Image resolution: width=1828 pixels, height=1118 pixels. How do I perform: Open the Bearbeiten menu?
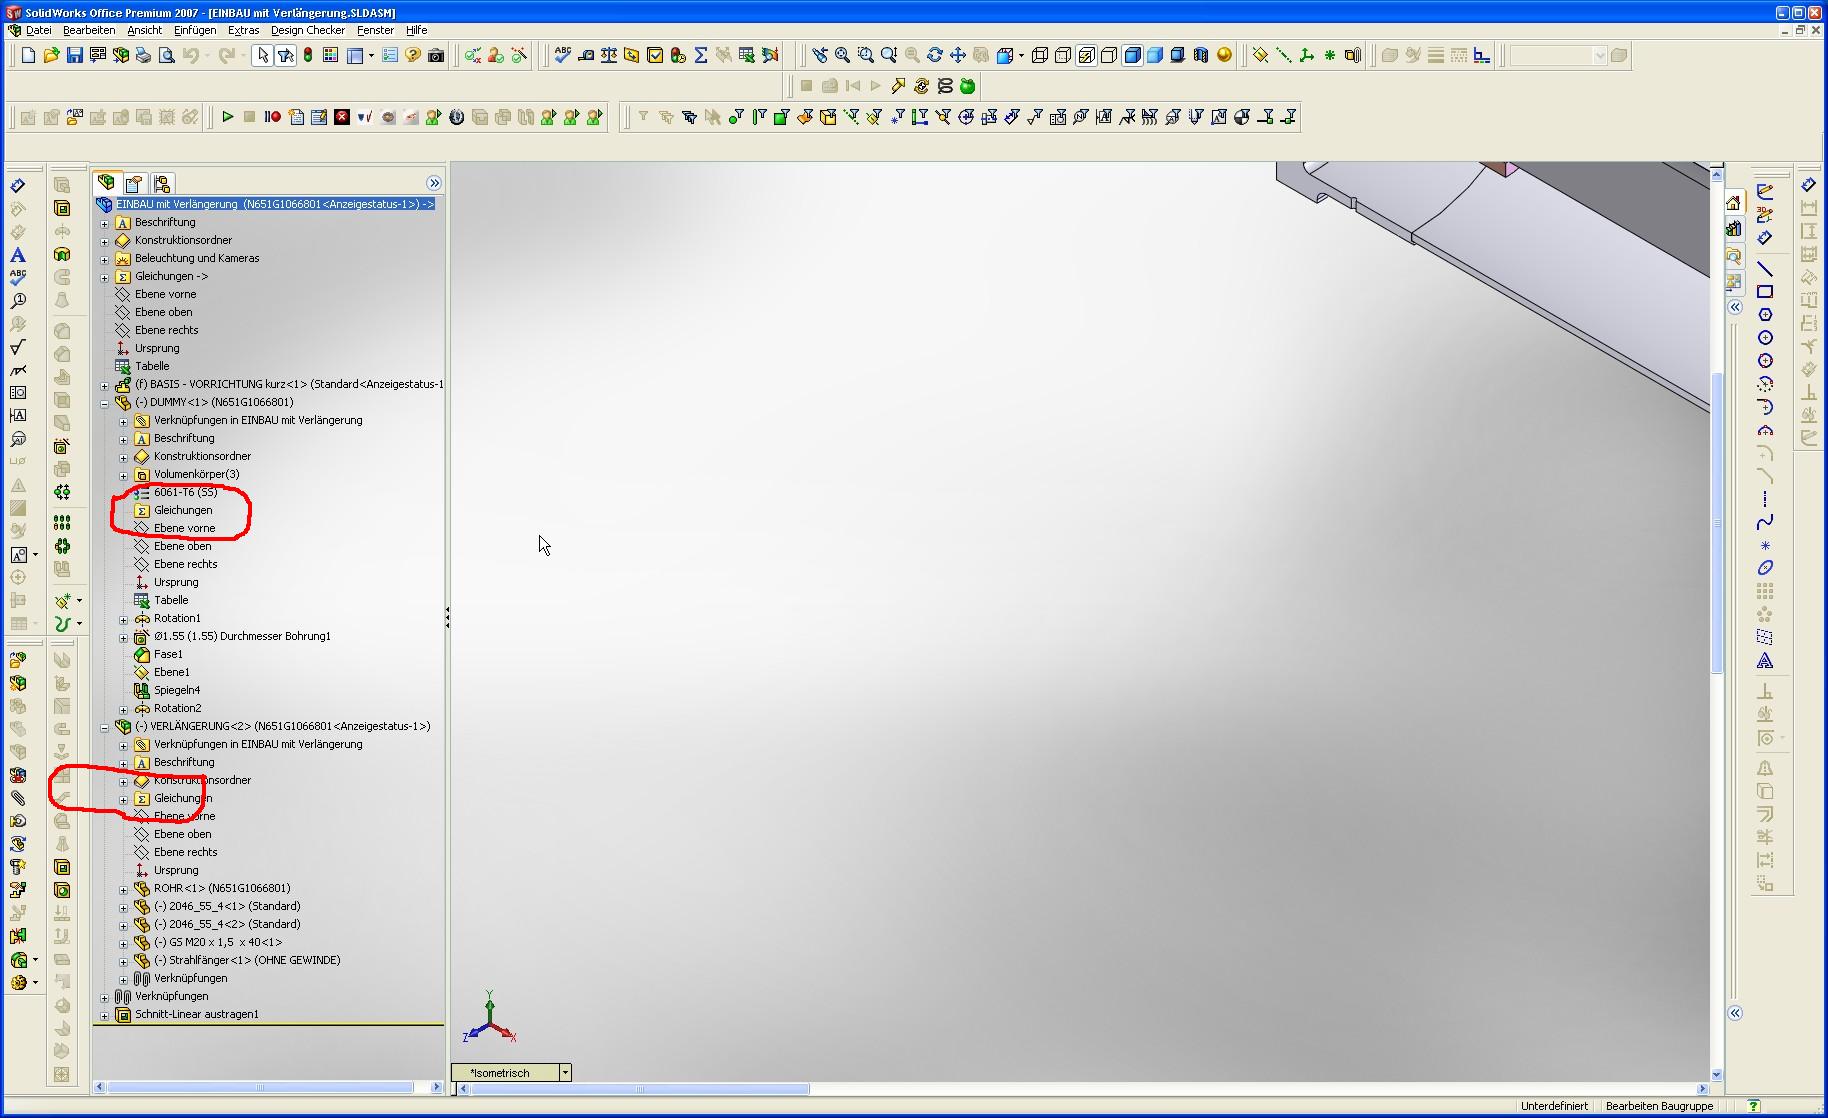[x=89, y=30]
